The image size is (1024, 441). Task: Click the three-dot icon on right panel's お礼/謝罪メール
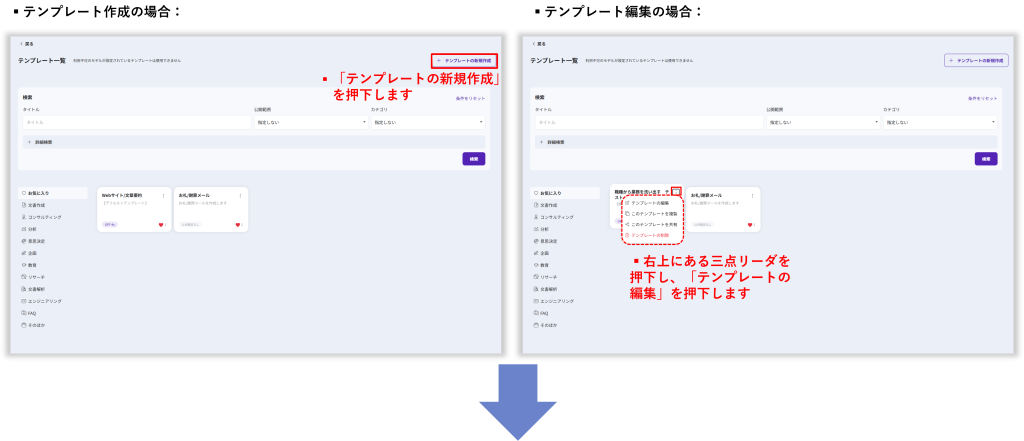pos(752,195)
